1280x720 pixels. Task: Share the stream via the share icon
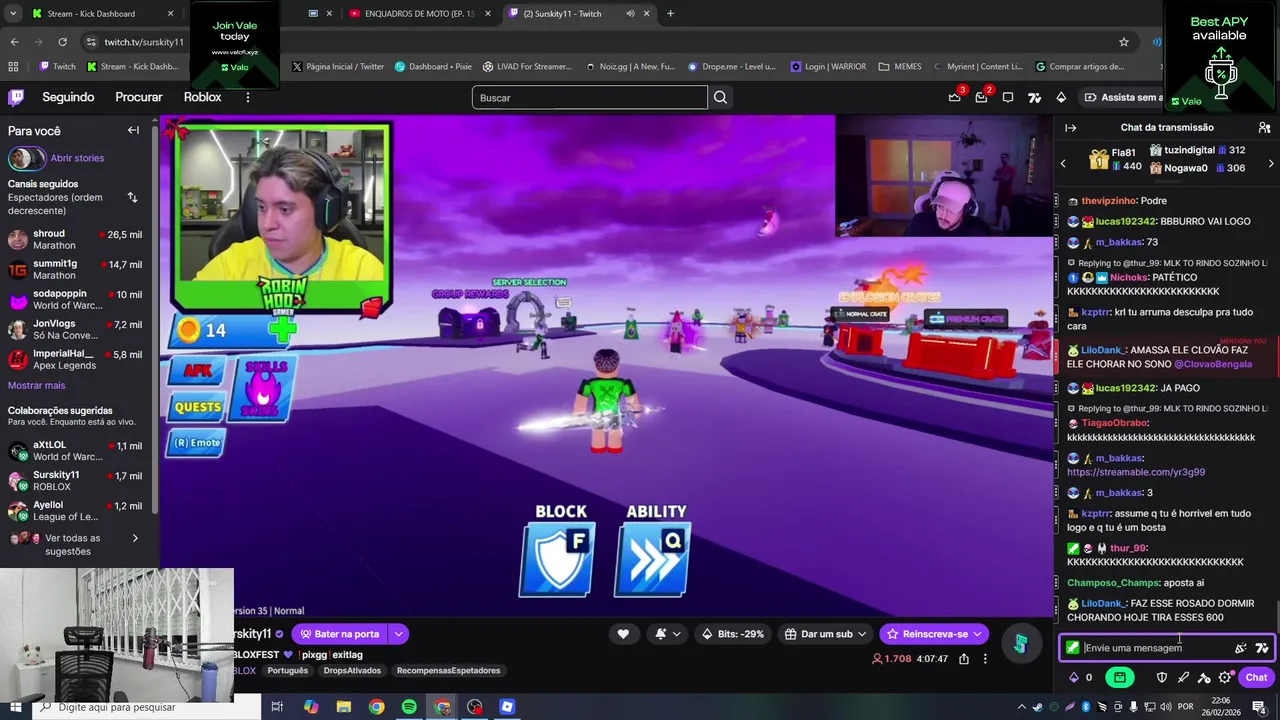[964, 659]
